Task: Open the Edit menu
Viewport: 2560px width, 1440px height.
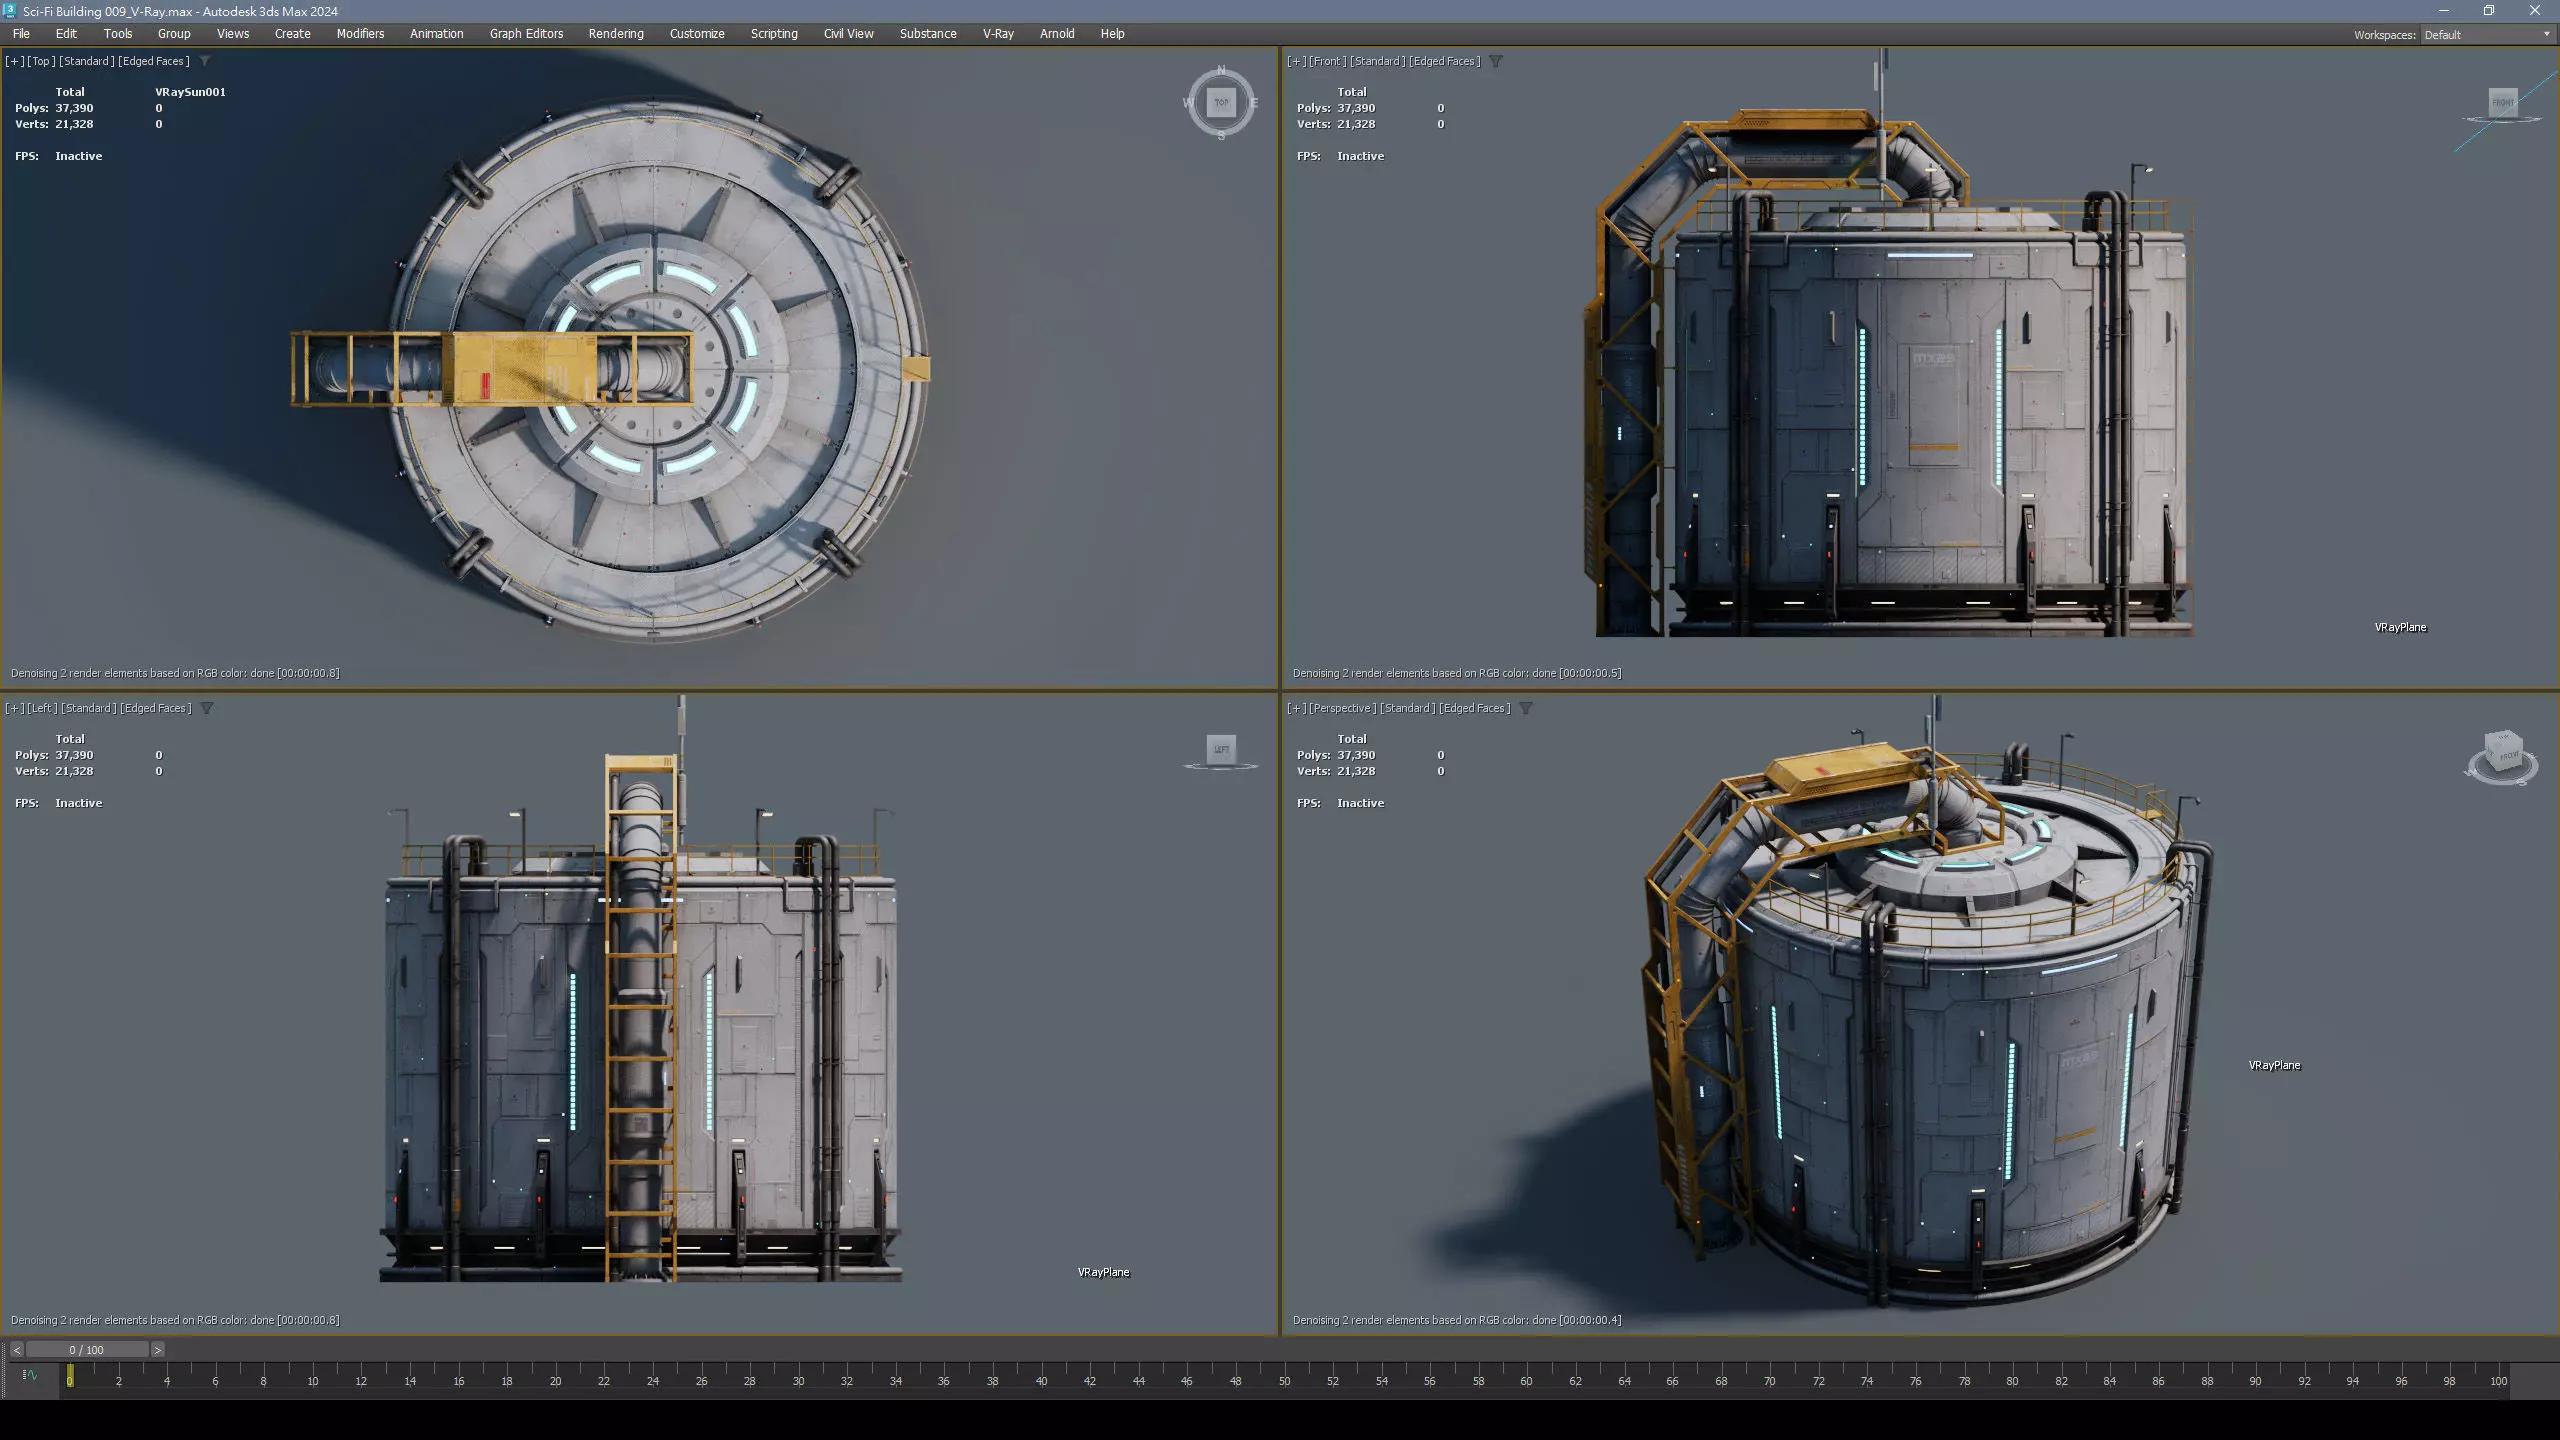Action: click(x=66, y=34)
